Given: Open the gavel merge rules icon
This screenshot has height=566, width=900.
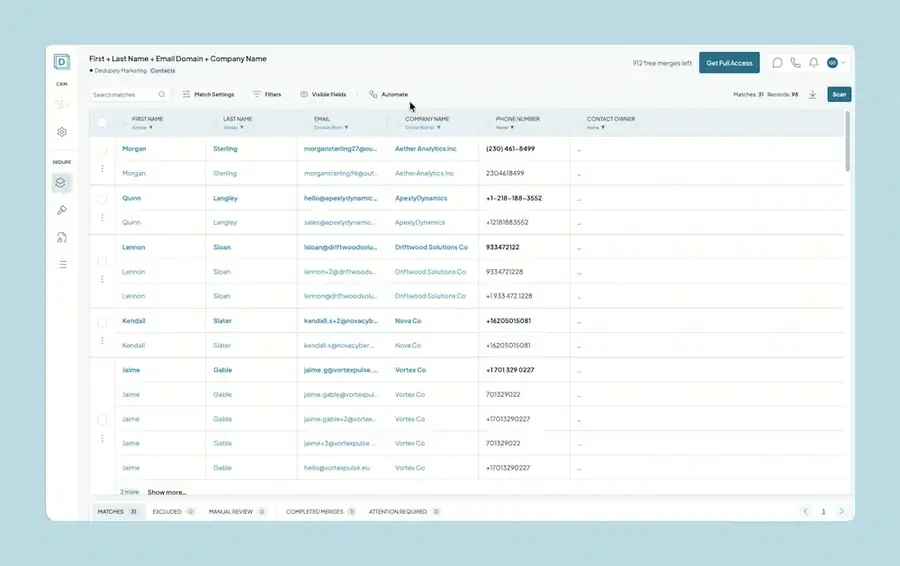Looking at the screenshot, I should pos(62,210).
